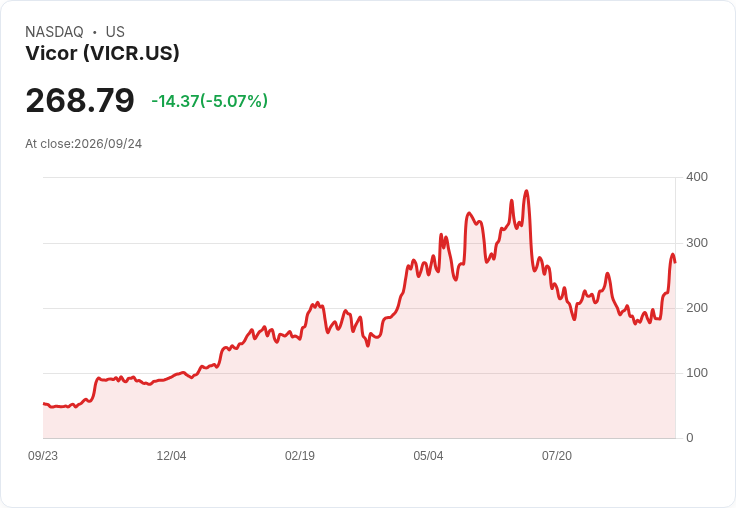Click the -14.37(-5.07%) price change
736x508 pixels.
click(x=209, y=101)
